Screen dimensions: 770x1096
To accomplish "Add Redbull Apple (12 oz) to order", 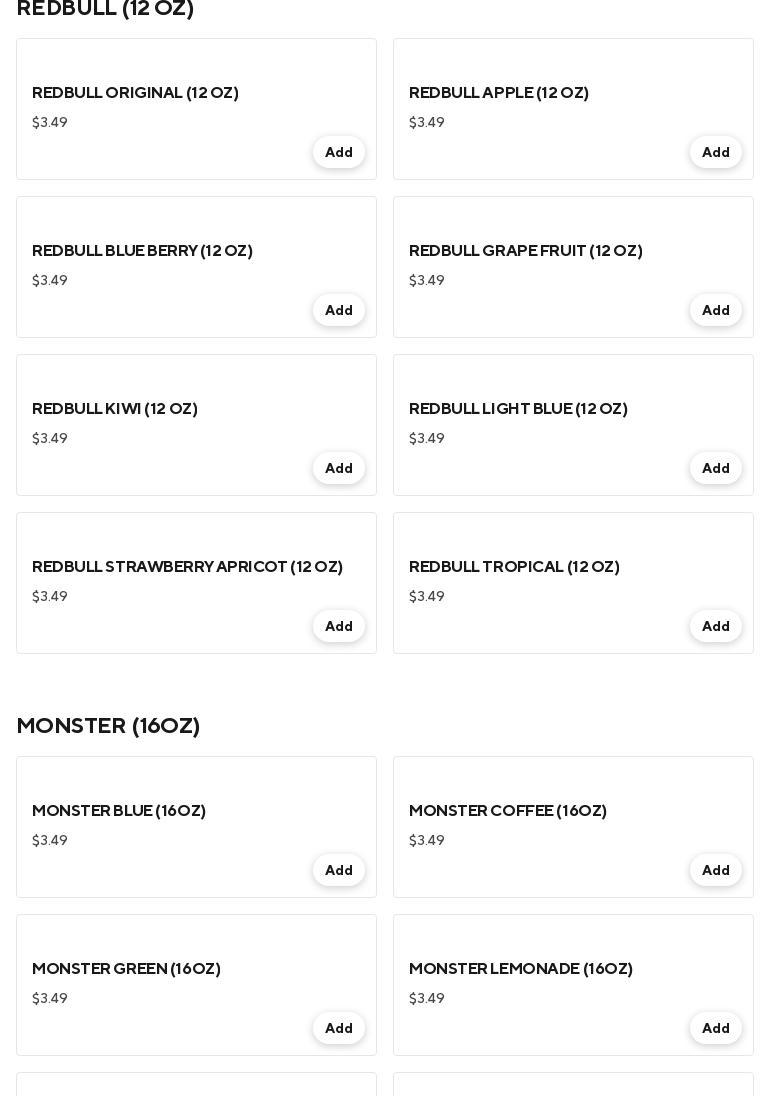I will (715, 152).
